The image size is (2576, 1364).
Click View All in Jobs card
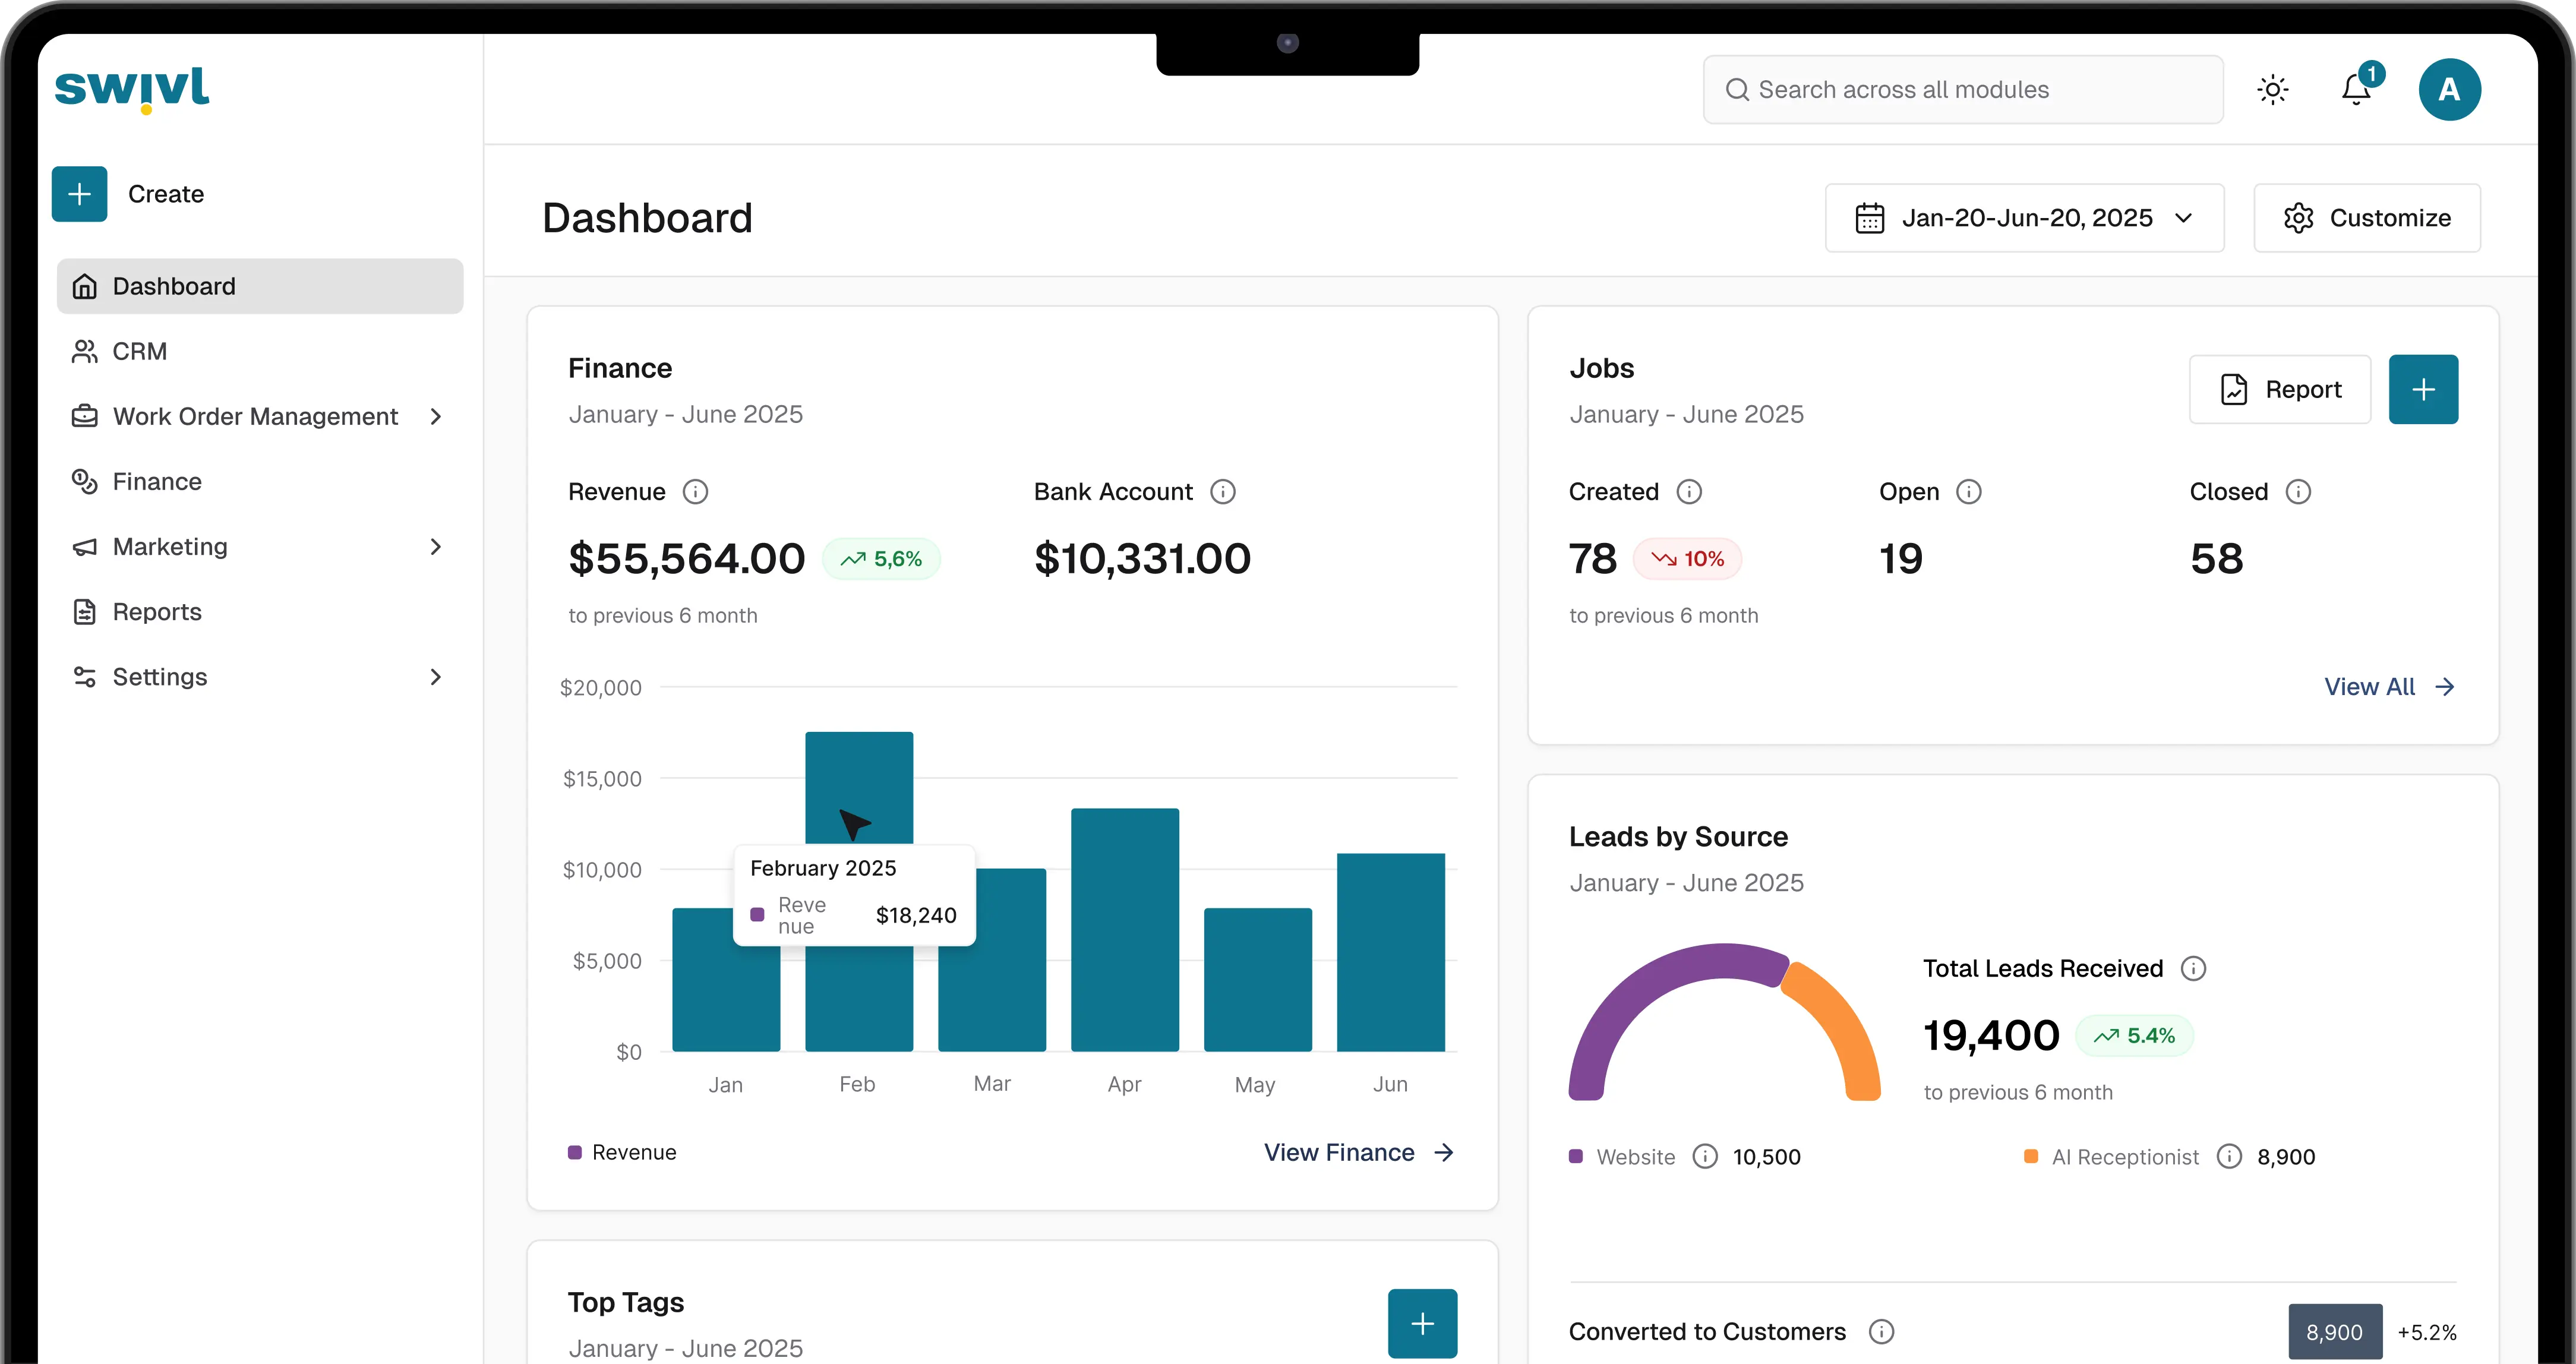point(2371,686)
